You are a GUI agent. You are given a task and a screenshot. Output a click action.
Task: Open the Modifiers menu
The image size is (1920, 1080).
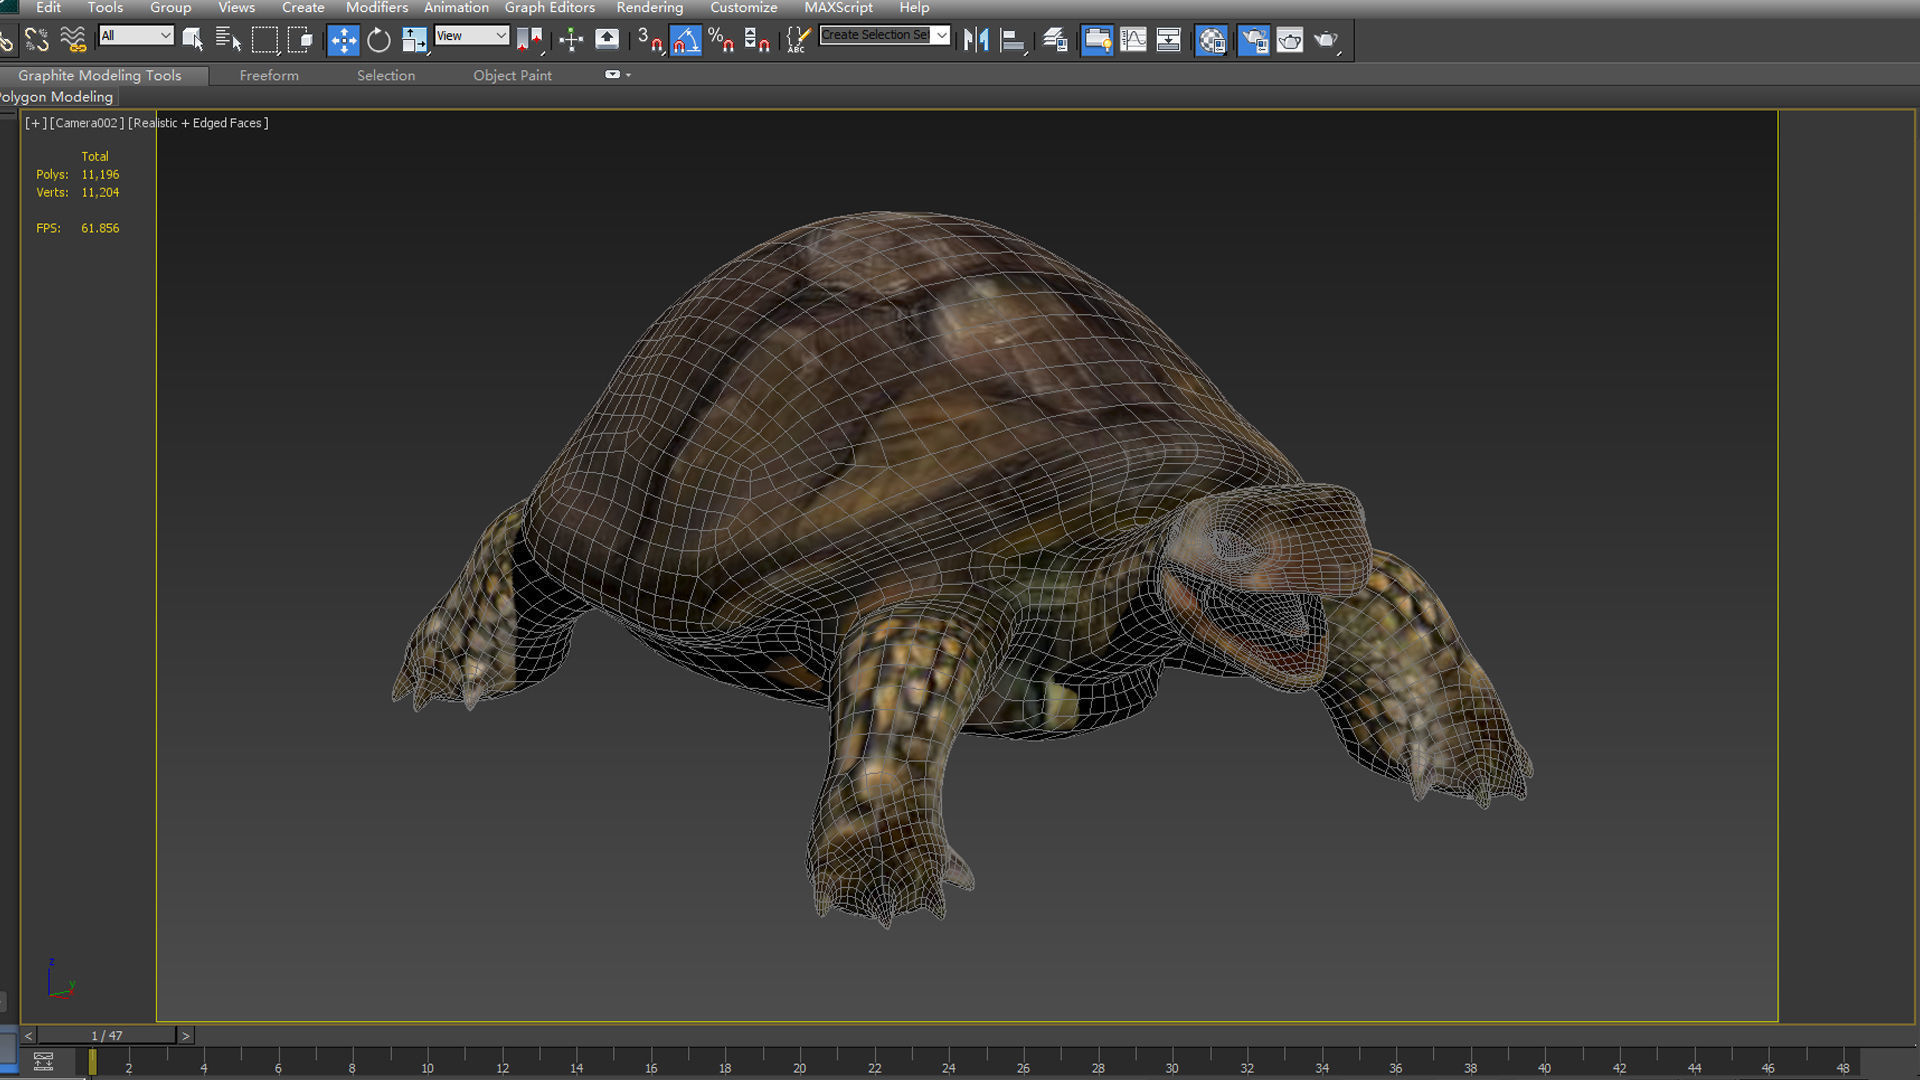point(376,8)
